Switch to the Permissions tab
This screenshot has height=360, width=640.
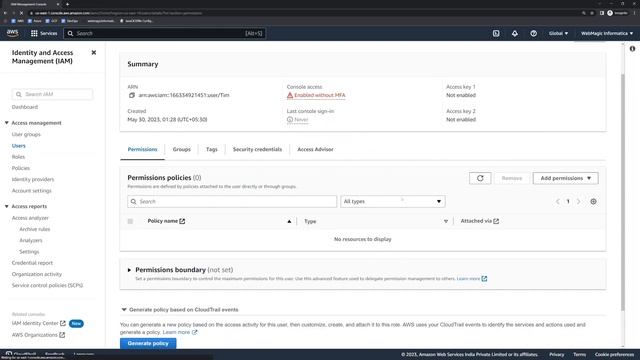coord(142,149)
